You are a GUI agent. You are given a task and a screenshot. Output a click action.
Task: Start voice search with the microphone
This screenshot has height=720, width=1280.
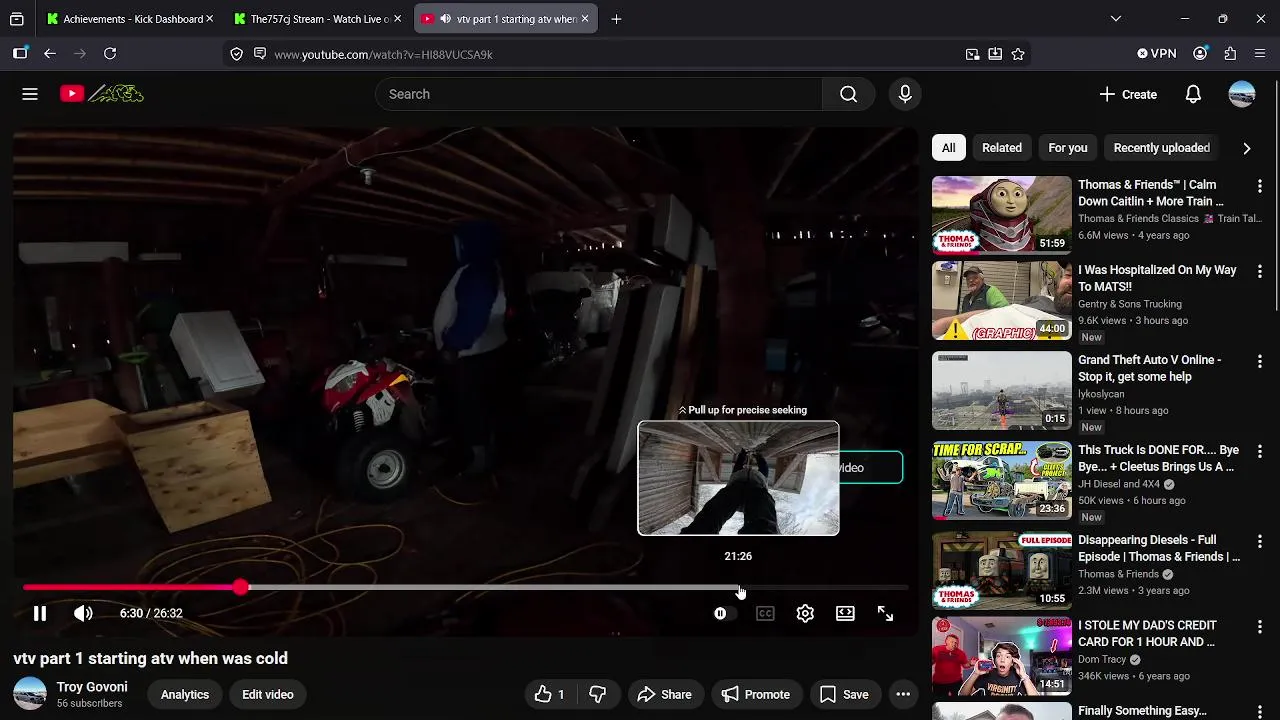(x=905, y=94)
